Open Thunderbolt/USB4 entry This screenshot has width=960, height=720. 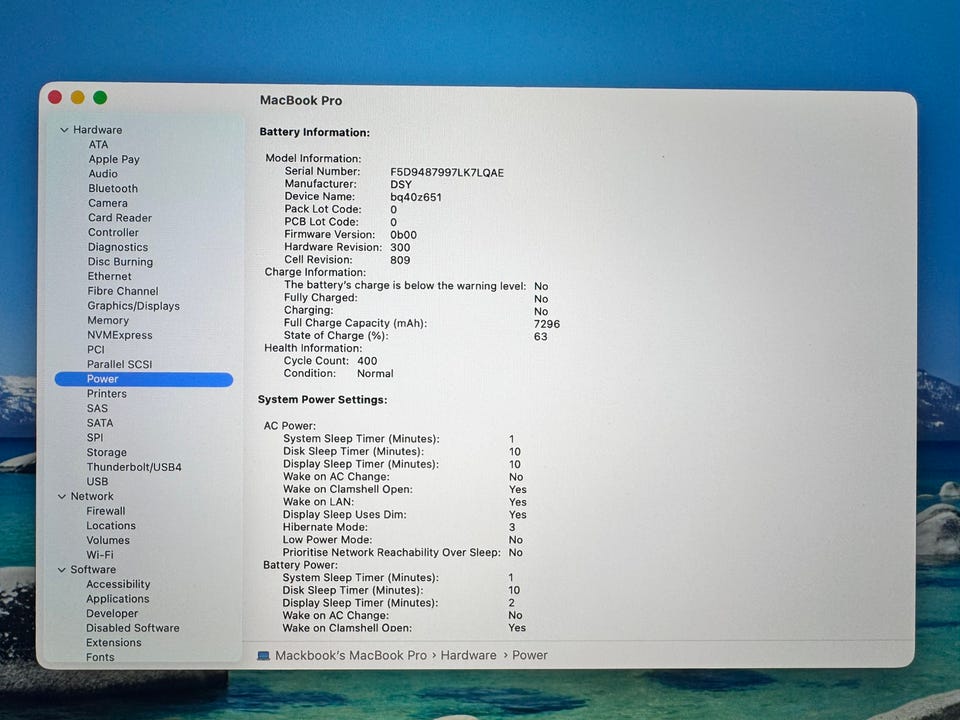(134, 468)
